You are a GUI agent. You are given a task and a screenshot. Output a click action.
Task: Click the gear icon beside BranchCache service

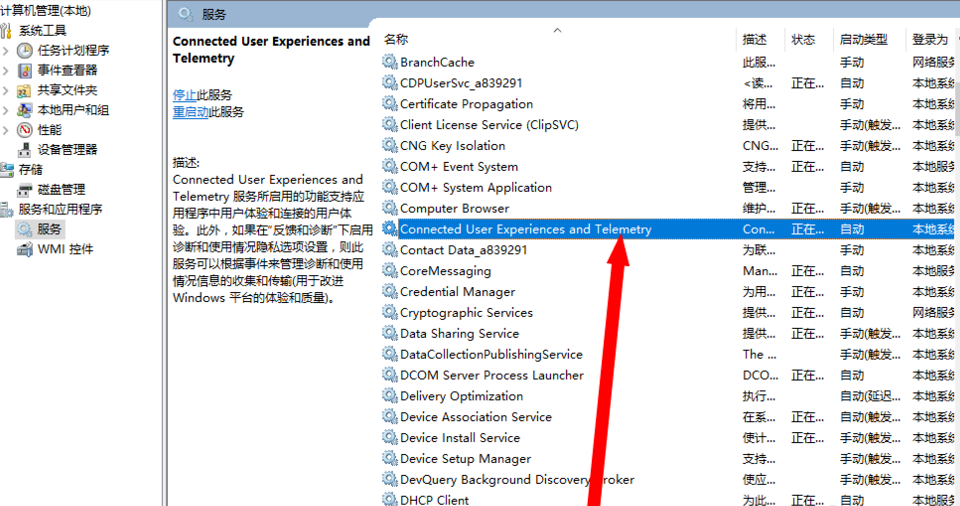point(389,62)
